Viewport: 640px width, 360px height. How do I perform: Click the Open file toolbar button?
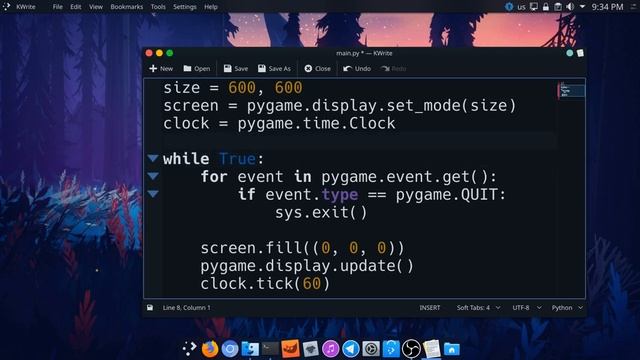coord(197,69)
